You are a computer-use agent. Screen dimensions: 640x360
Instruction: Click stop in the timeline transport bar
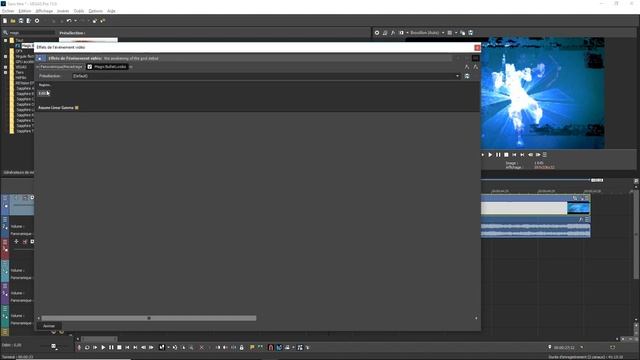119,347
